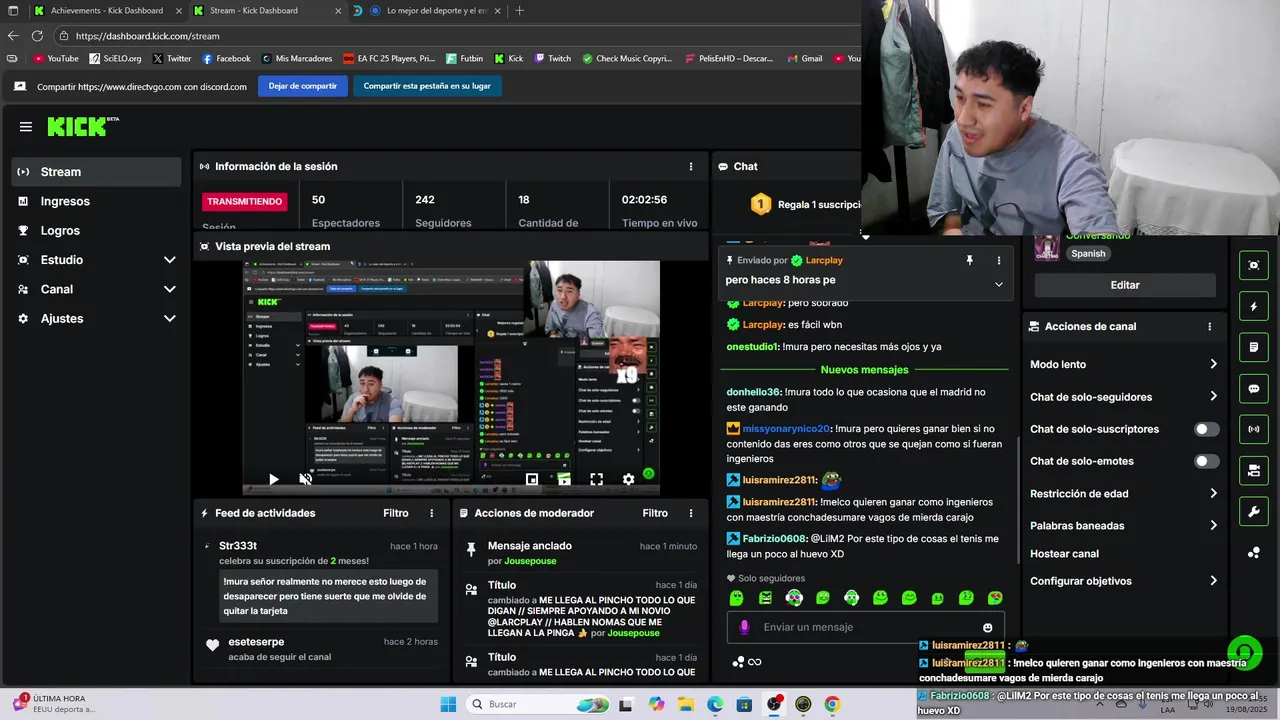This screenshot has width=1280, height=720.
Task: Open wrench tools icon in right sidebar
Action: pyautogui.click(x=1253, y=512)
